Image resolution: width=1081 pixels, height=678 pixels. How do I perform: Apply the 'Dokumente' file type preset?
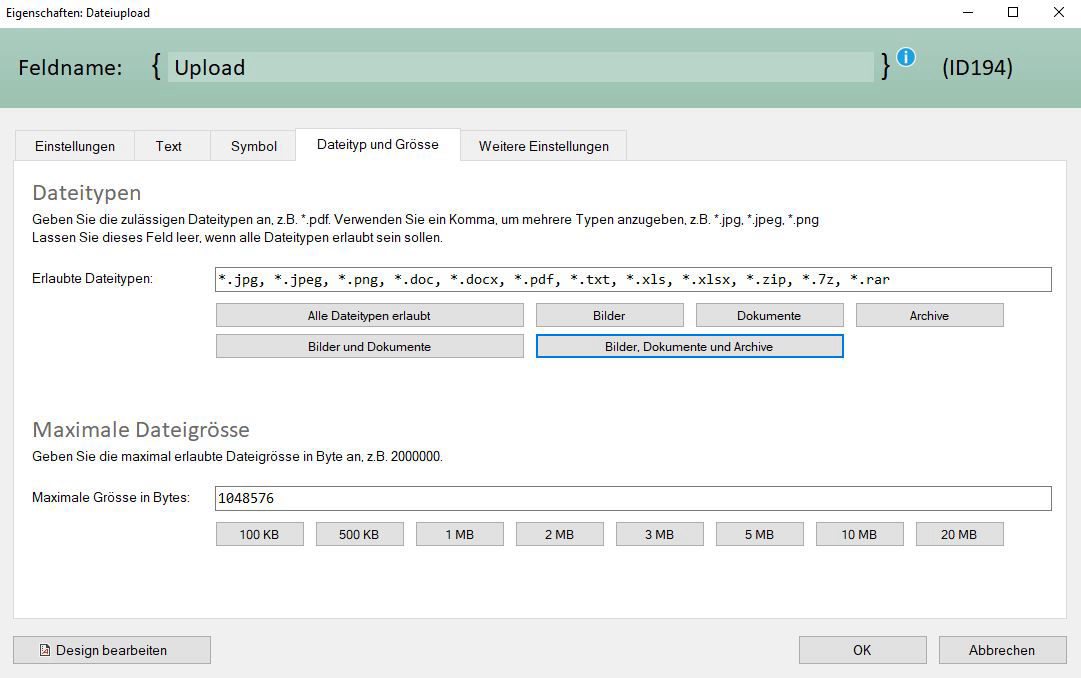point(769,314)
